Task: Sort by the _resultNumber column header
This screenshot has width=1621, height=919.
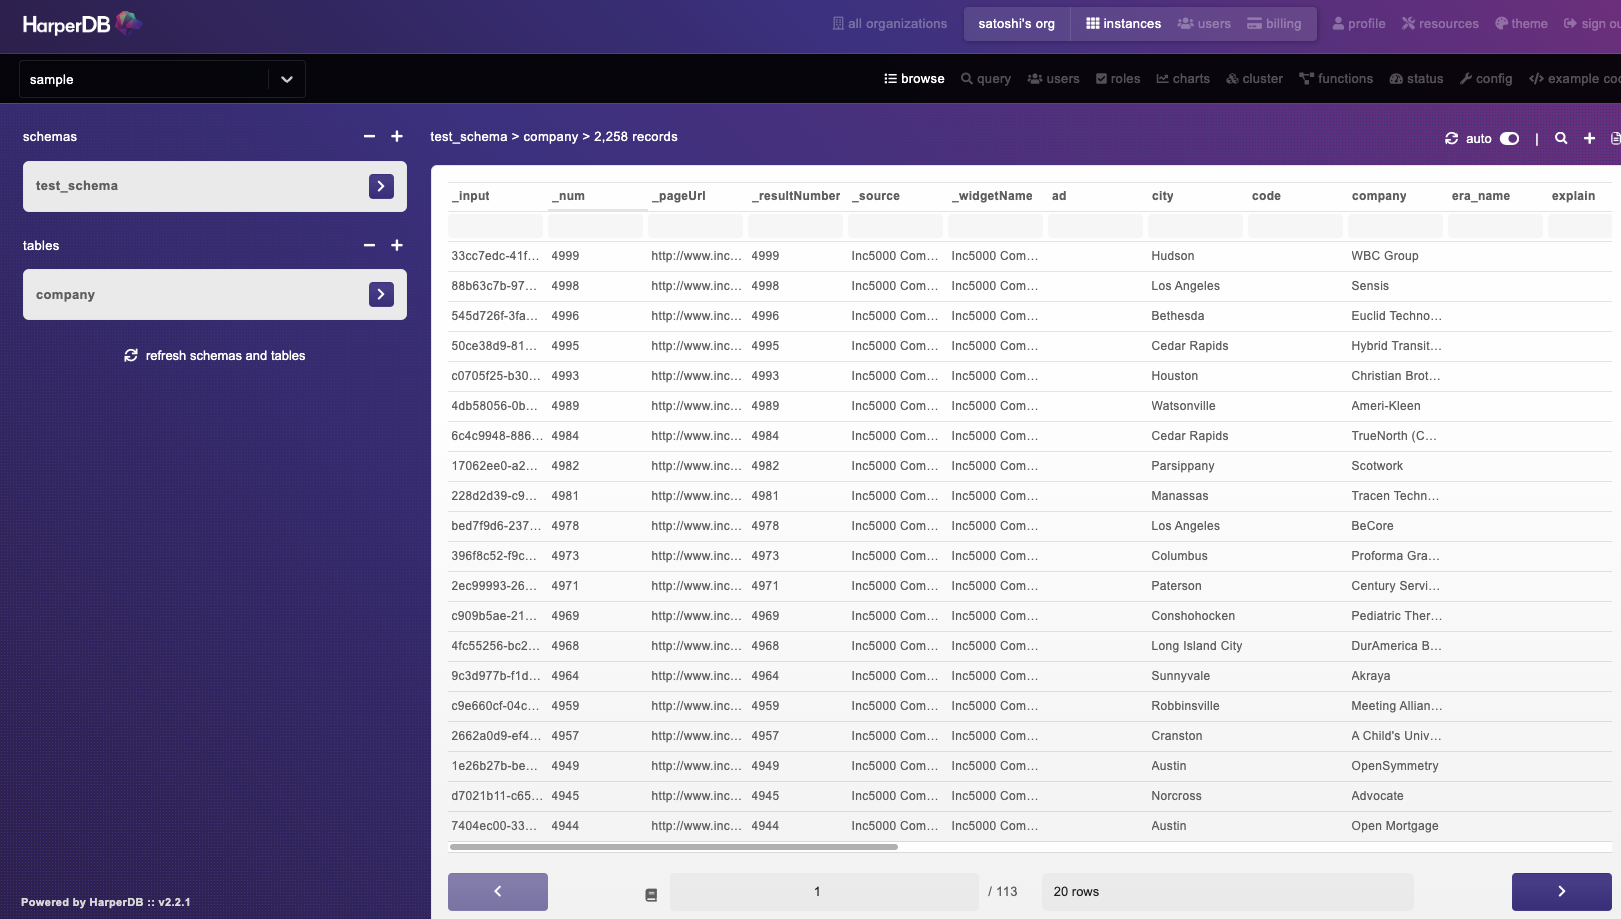Action: 796,196
